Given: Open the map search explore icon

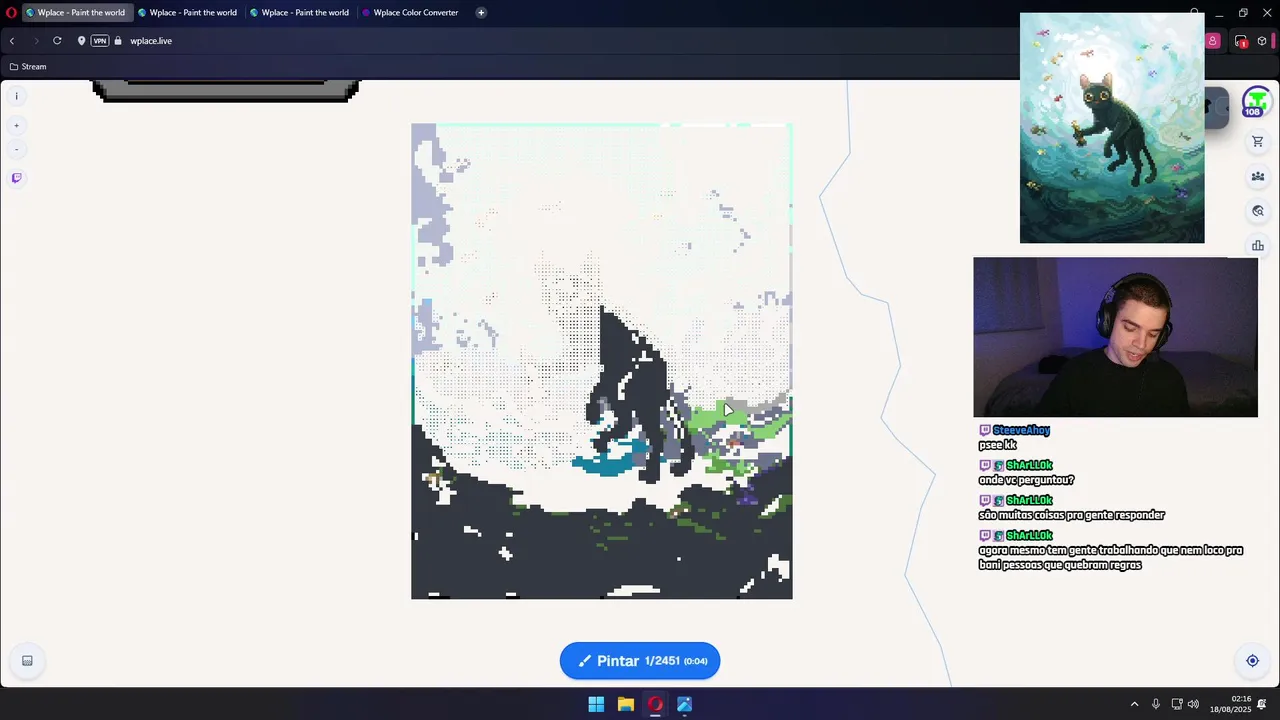Looking at the screenshot, I should tap(1258, 211).
